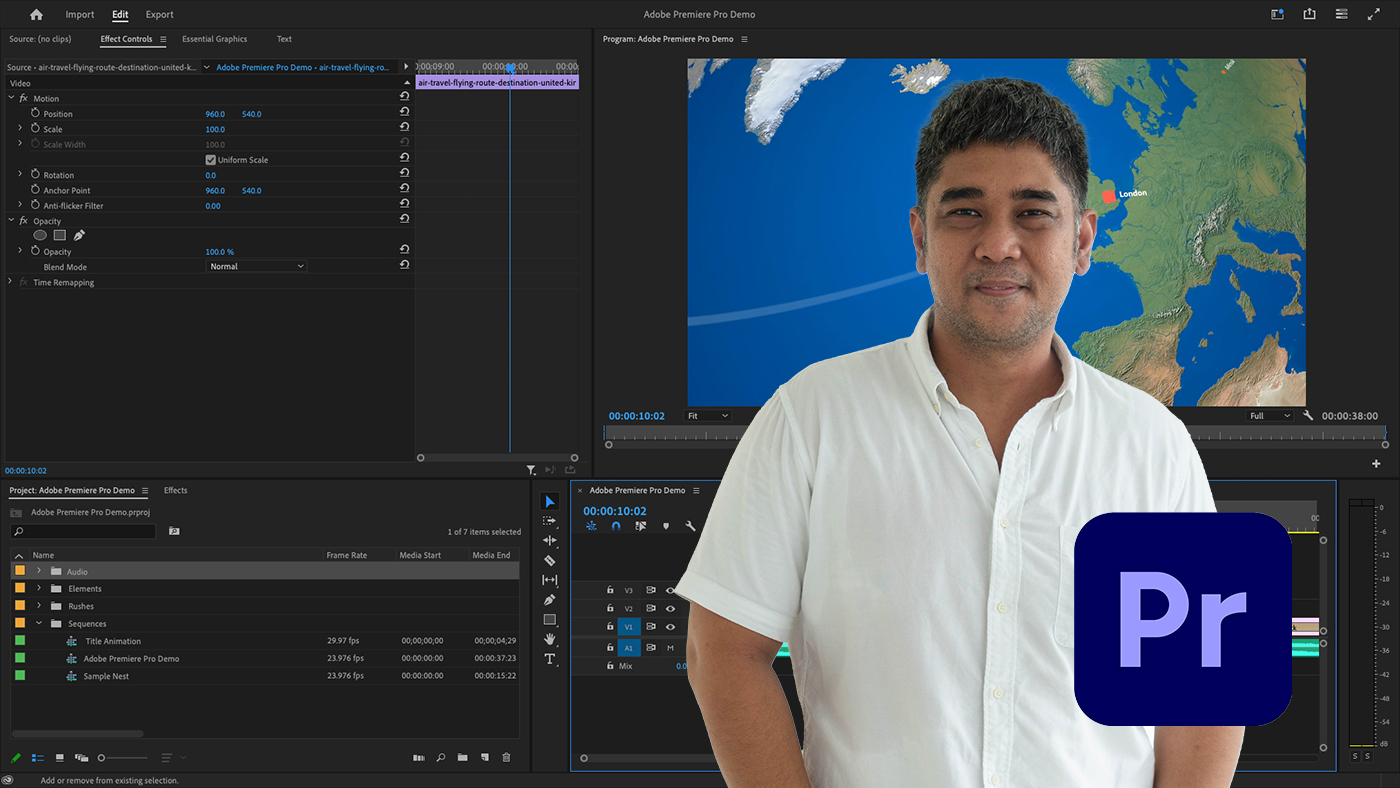Viewport: 1400px width, 788px height.
Task: Add marker in timeline header
Action: pyautogui.click(x=666, y=526)
